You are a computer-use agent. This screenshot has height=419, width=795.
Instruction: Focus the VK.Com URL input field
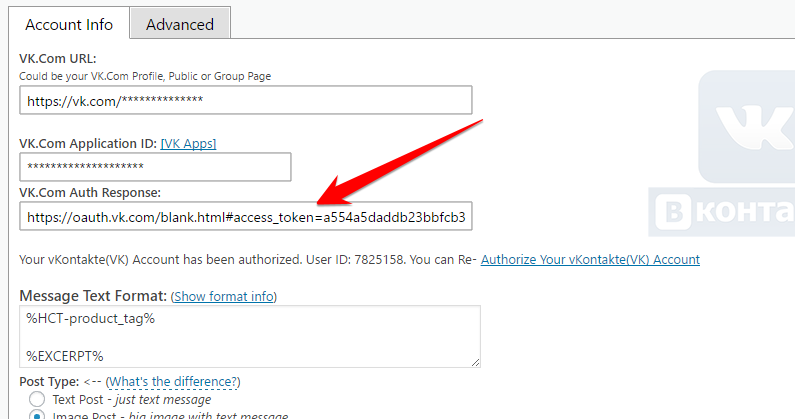[x=245, y=101]
